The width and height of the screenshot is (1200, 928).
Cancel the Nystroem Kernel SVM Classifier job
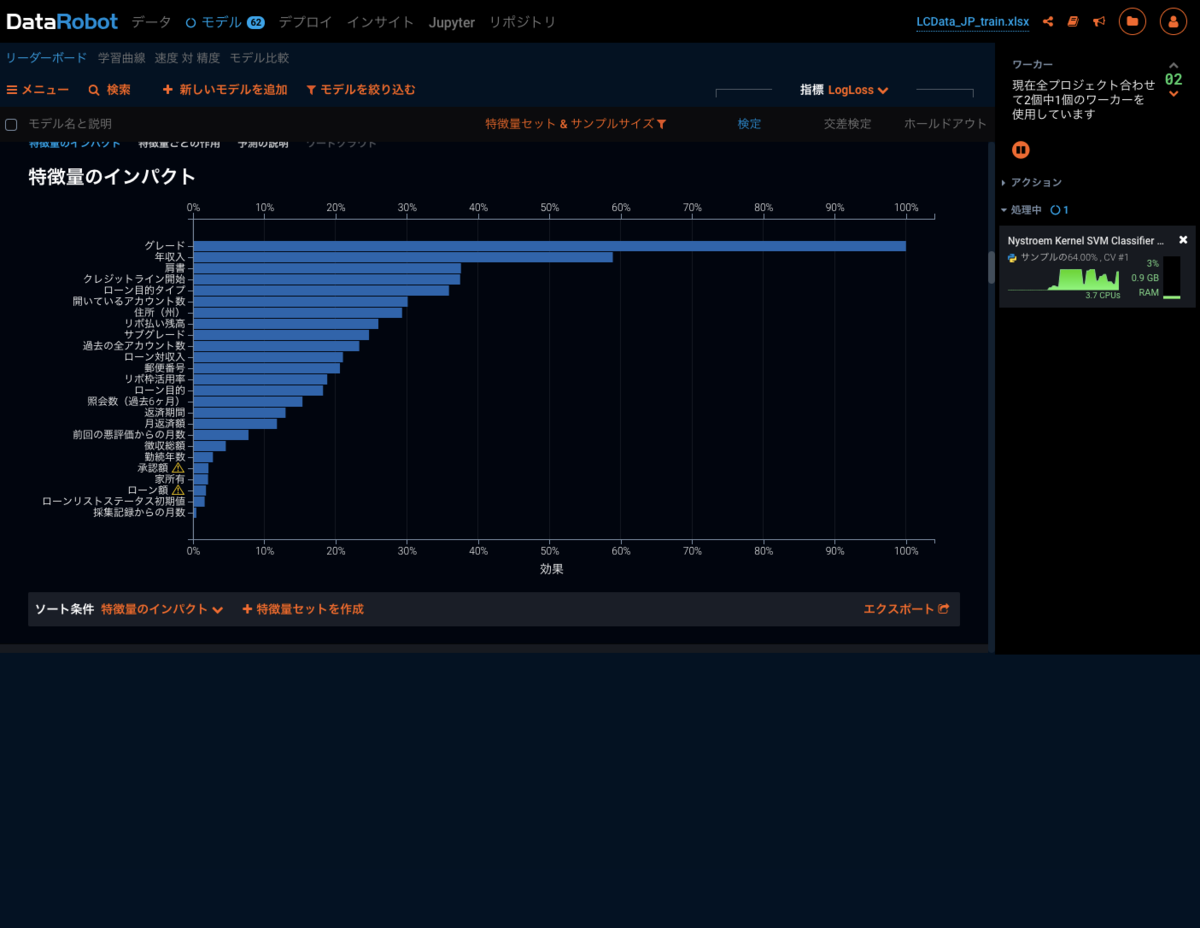click(x=1183, y=240)
